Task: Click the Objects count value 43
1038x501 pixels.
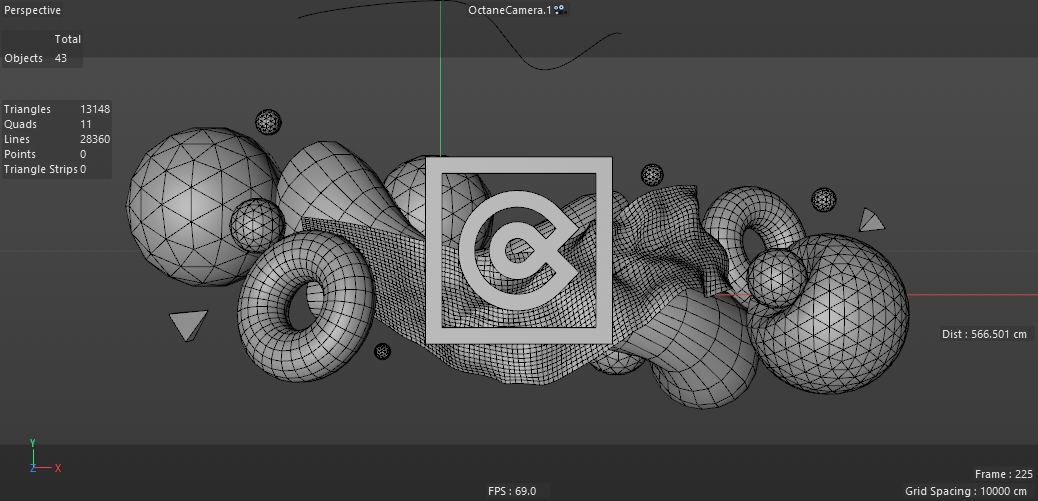Action: point(61,58)
